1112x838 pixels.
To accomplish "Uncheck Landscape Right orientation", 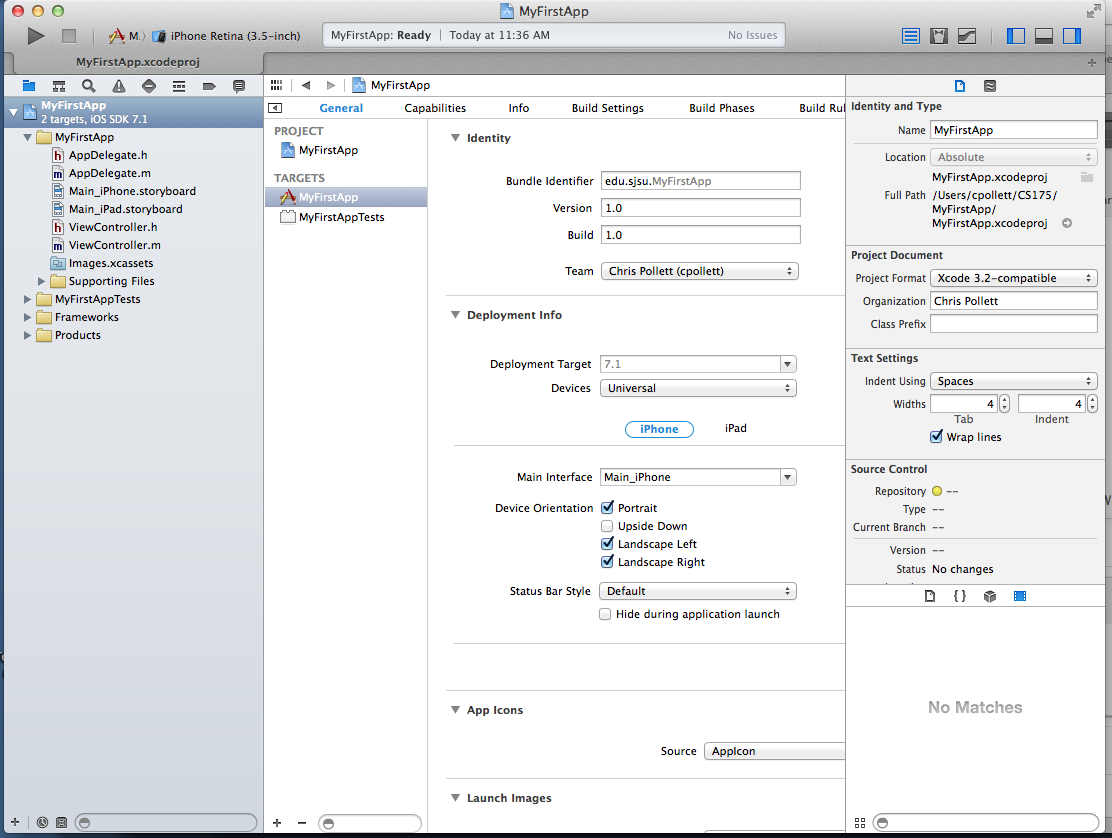I will pos(607,562).
